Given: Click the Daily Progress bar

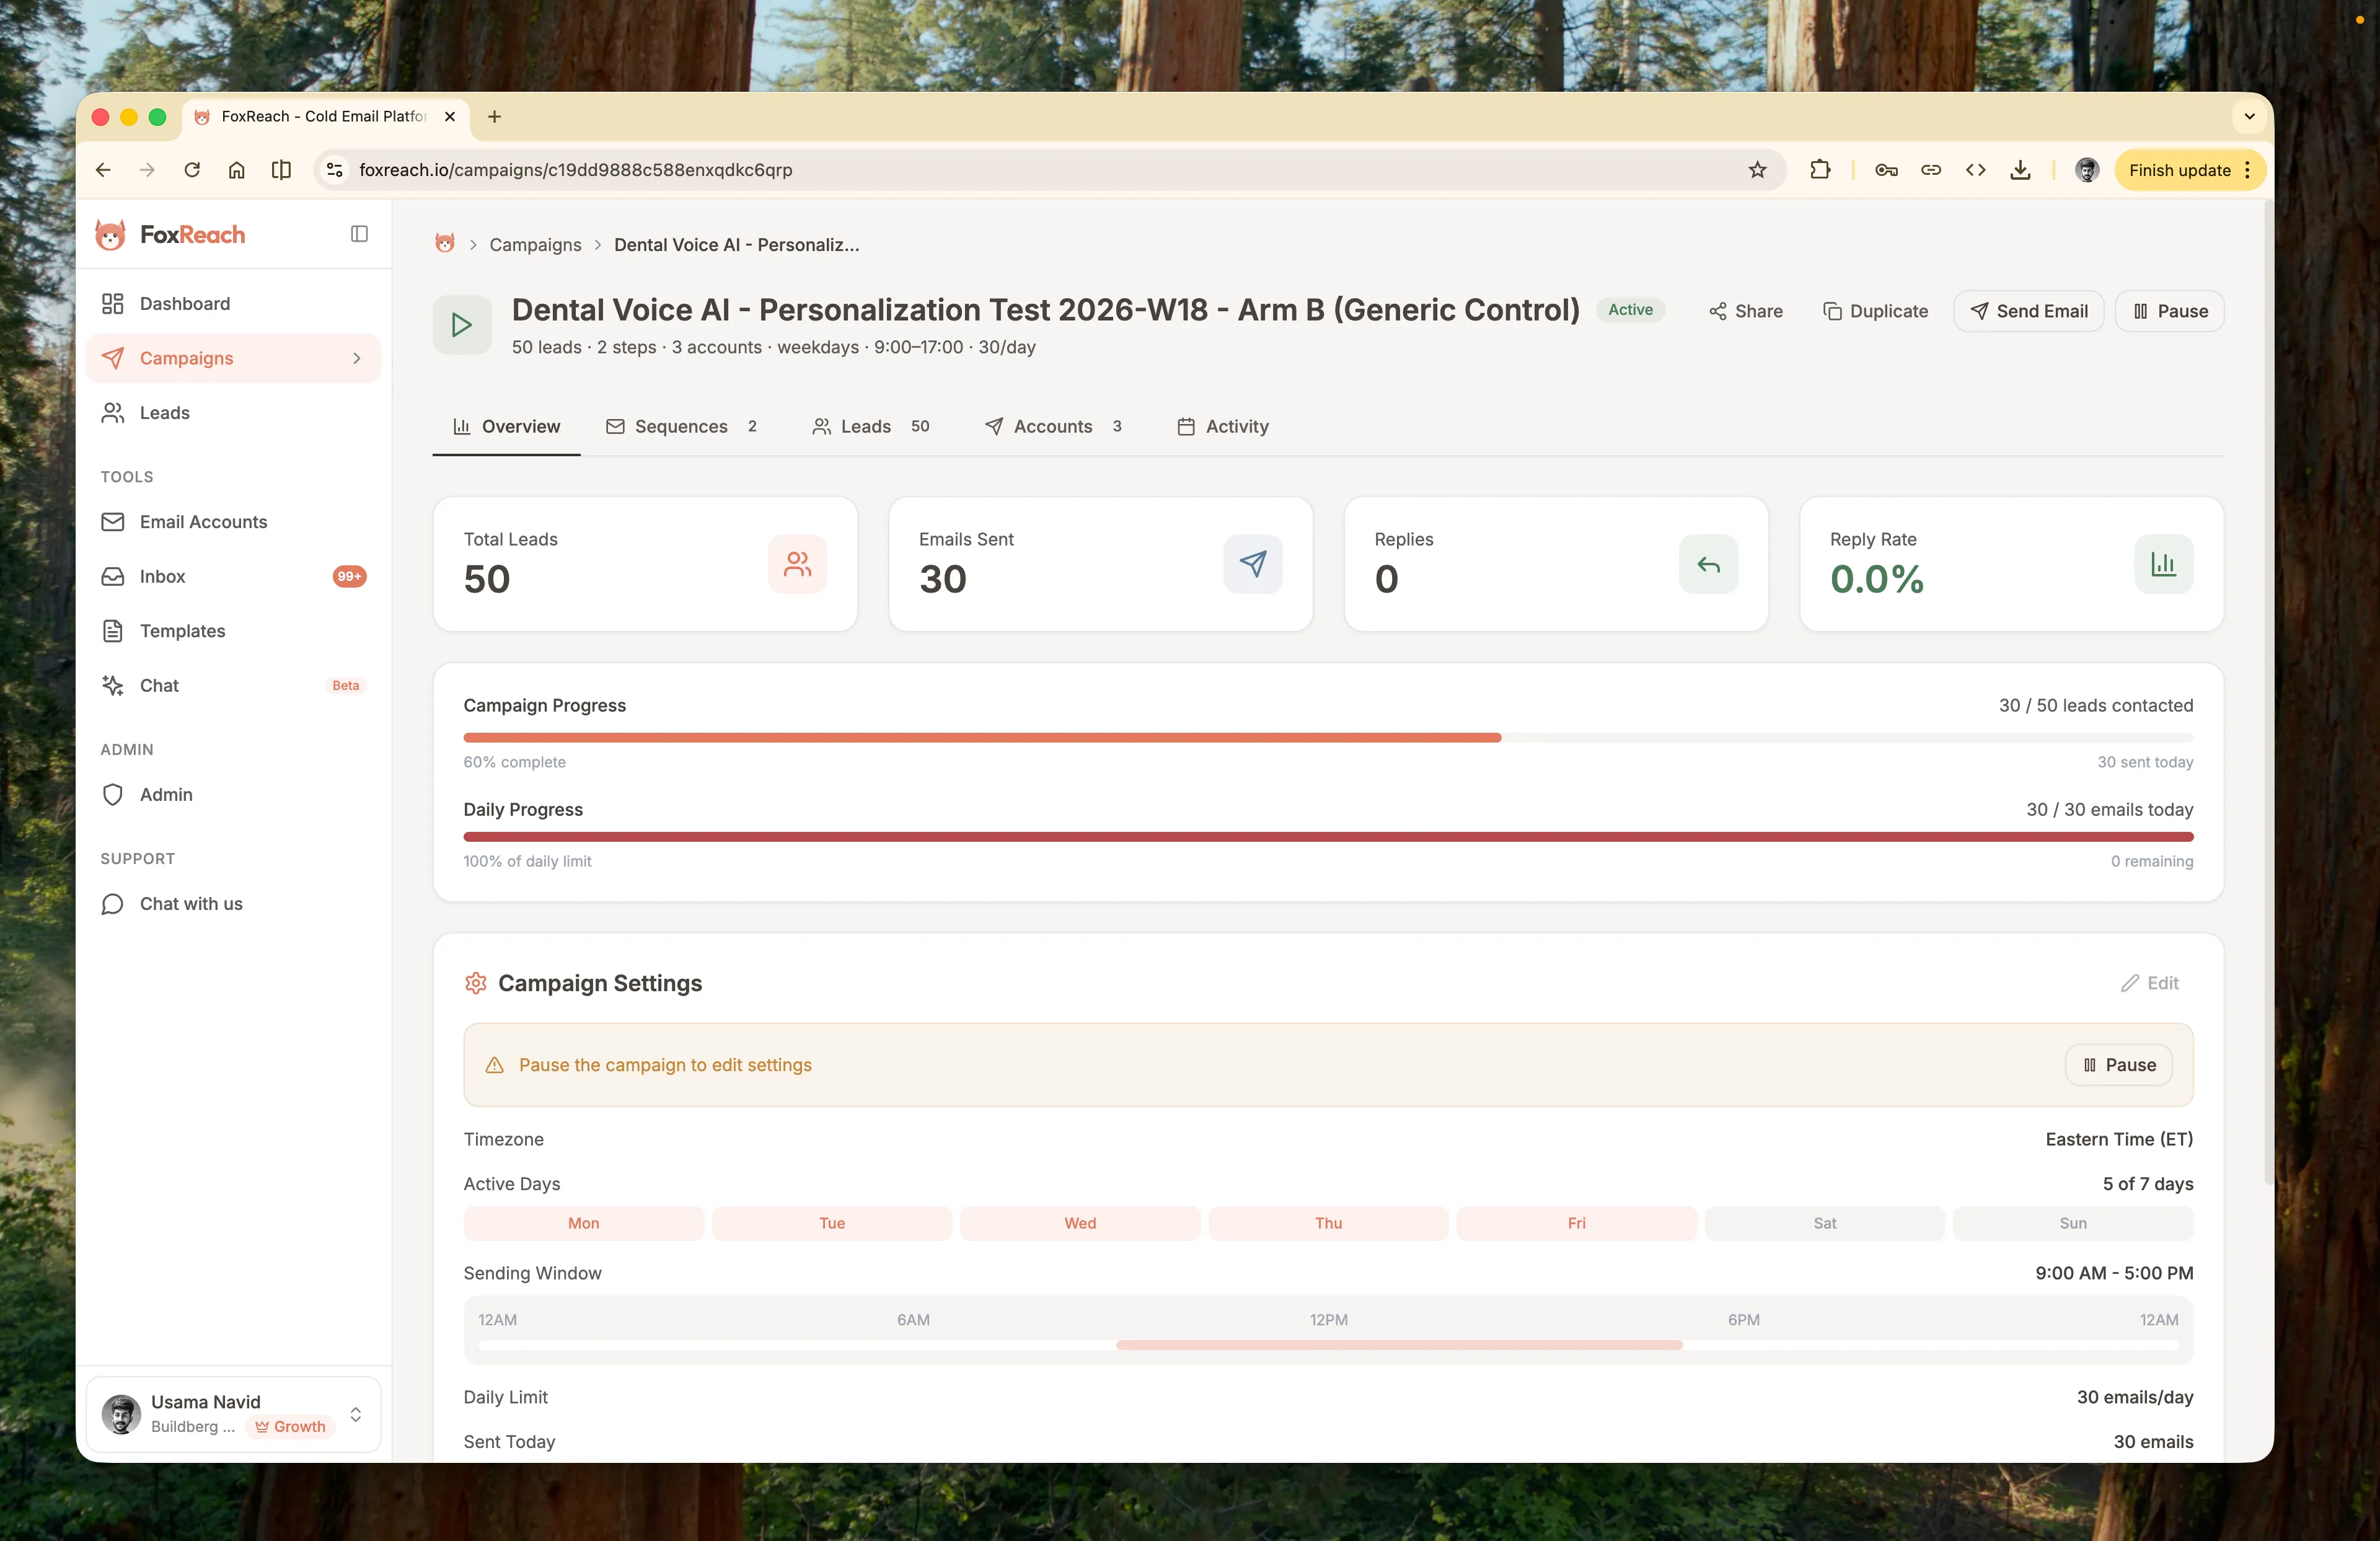Looking at the screenshot, I should [1328, 836].
